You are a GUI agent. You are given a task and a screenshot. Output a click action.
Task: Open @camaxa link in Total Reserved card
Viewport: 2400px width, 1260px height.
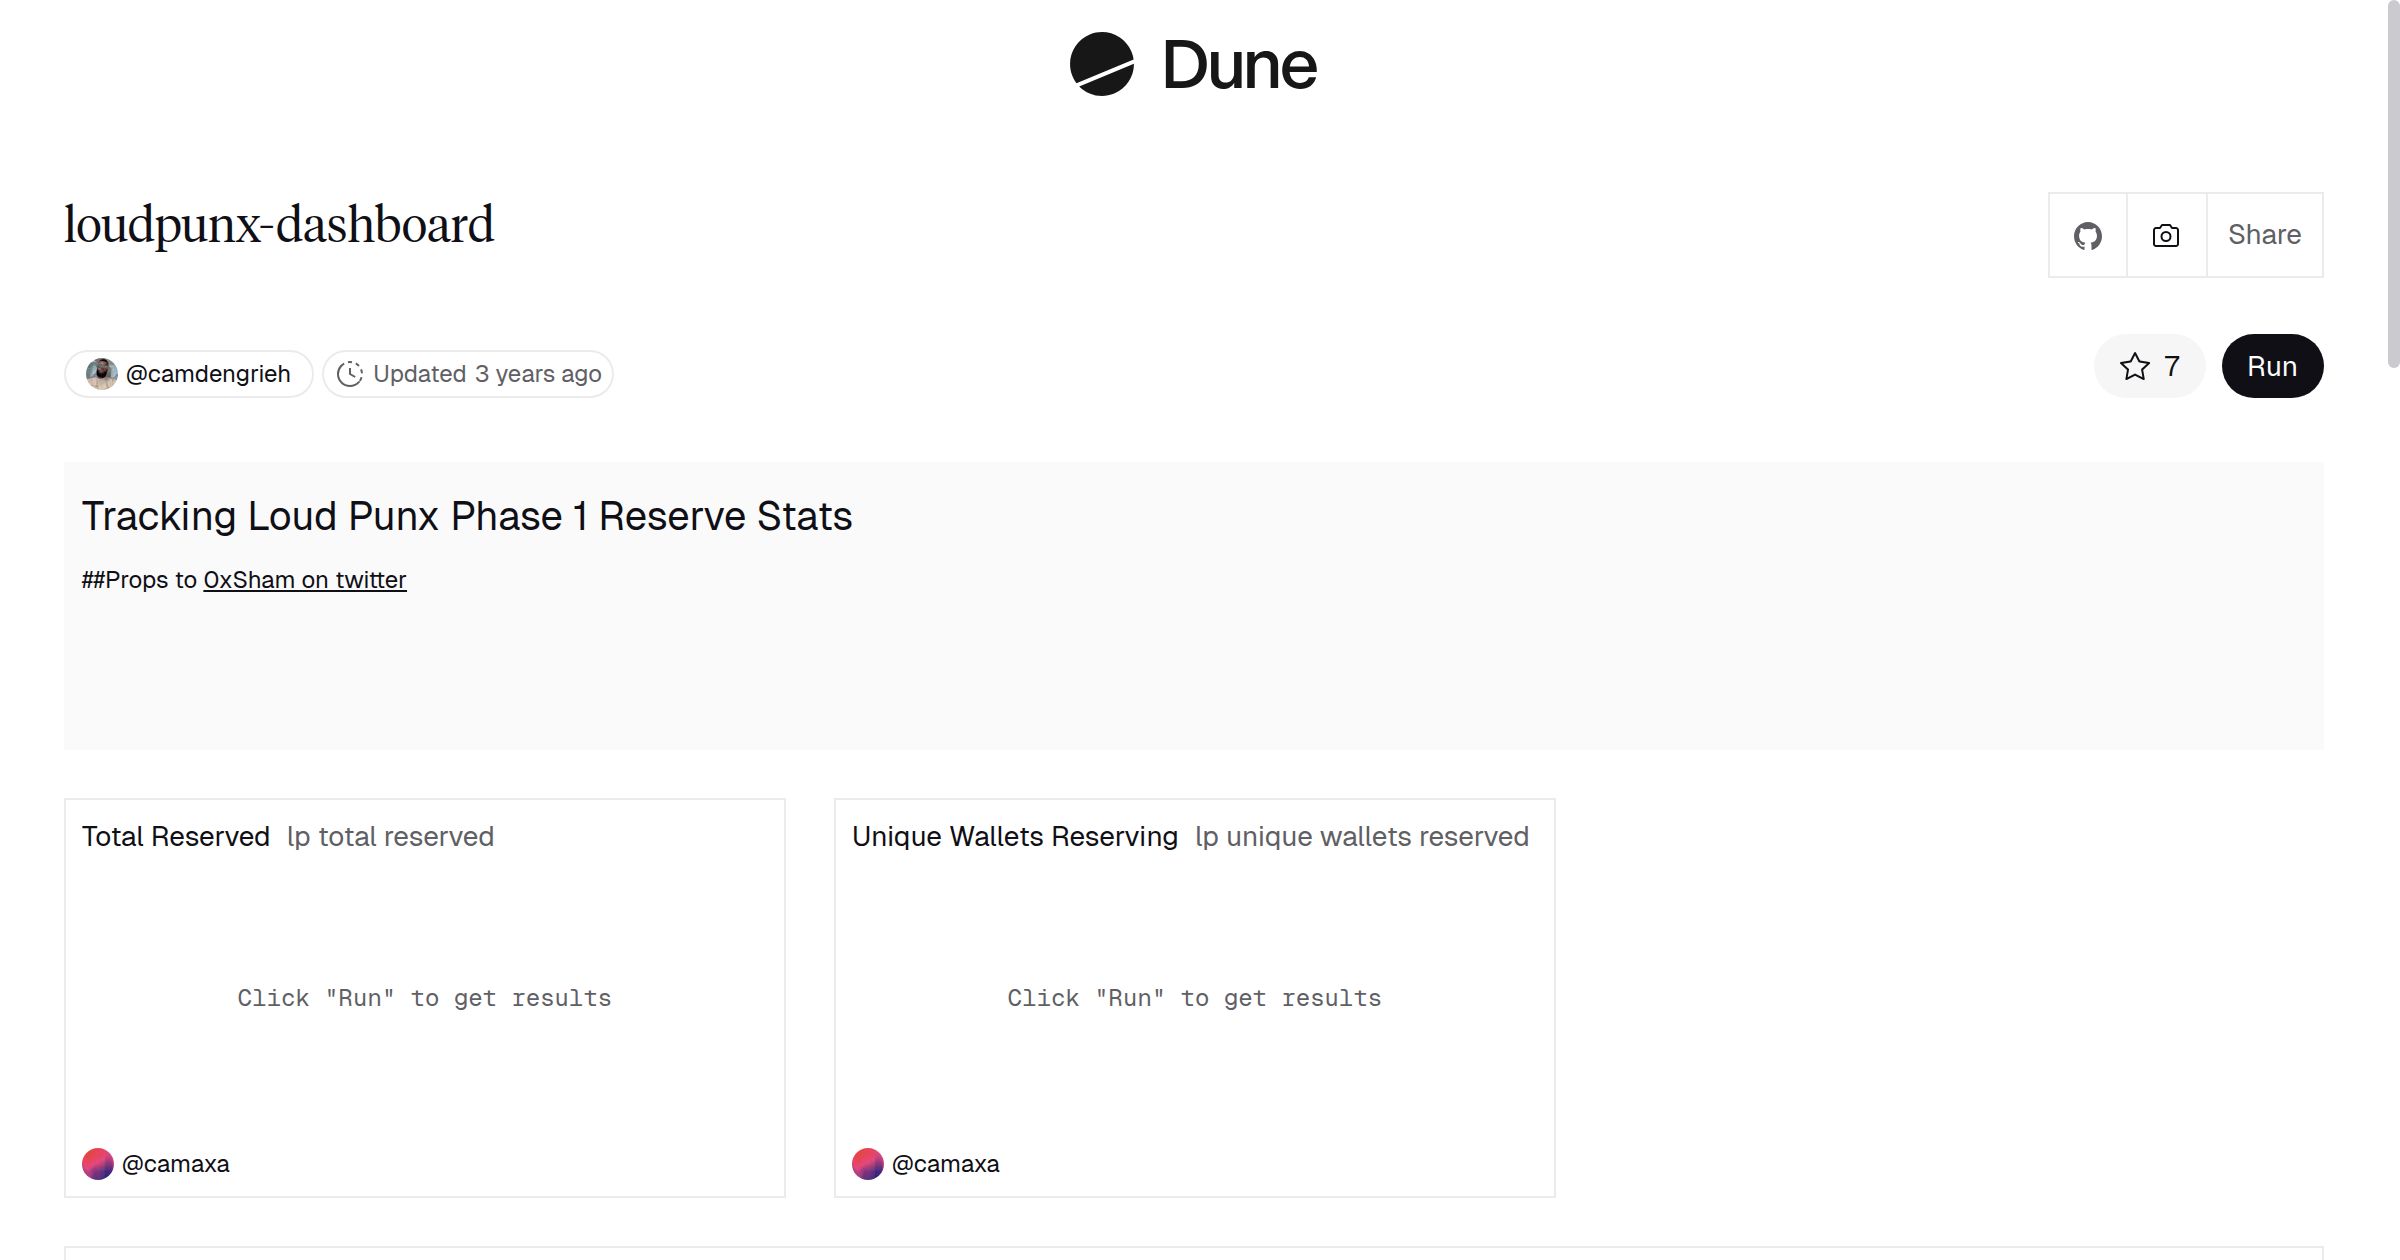[175, 1164]
